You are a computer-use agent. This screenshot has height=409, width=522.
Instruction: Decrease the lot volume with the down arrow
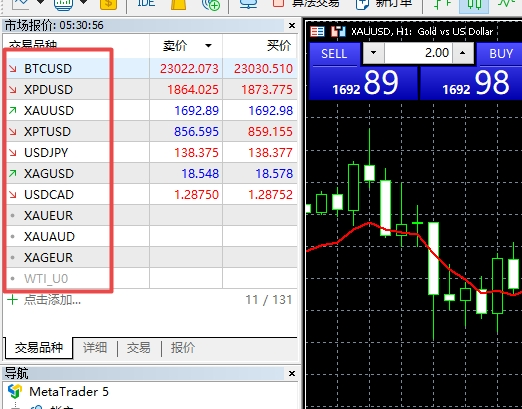373,53
